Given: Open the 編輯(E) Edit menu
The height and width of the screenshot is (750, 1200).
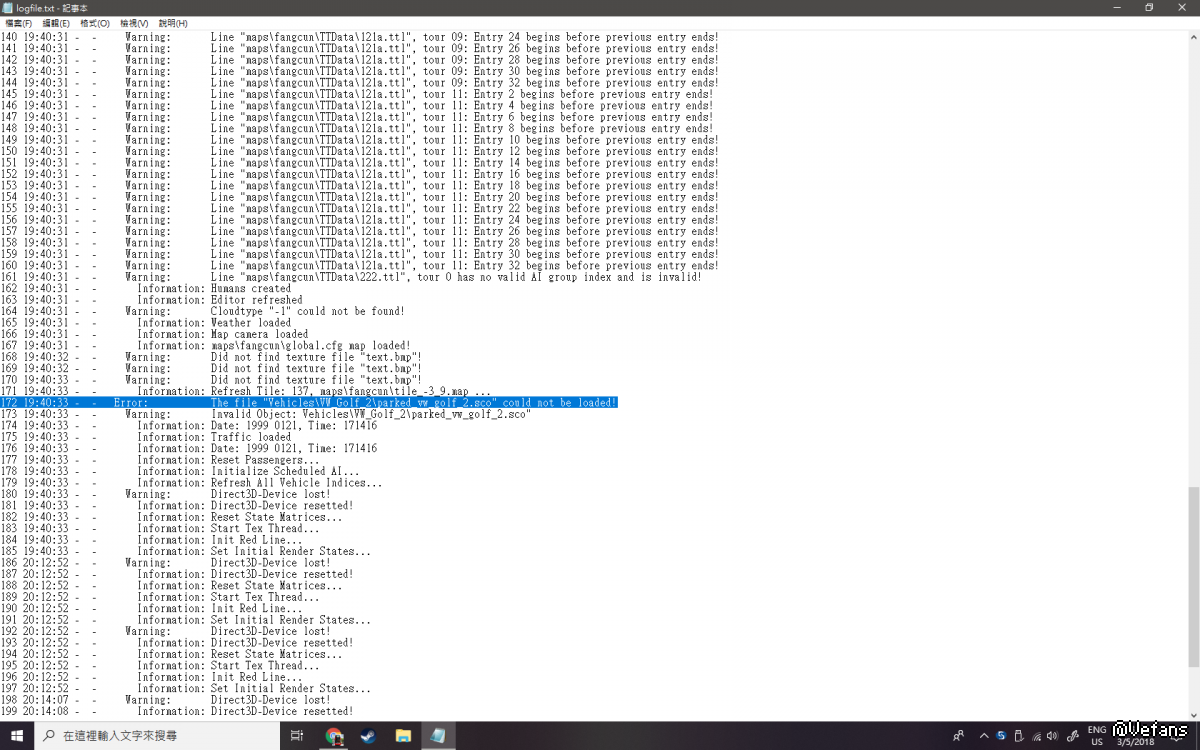Looking at the screenshot, I should (56, 23).
